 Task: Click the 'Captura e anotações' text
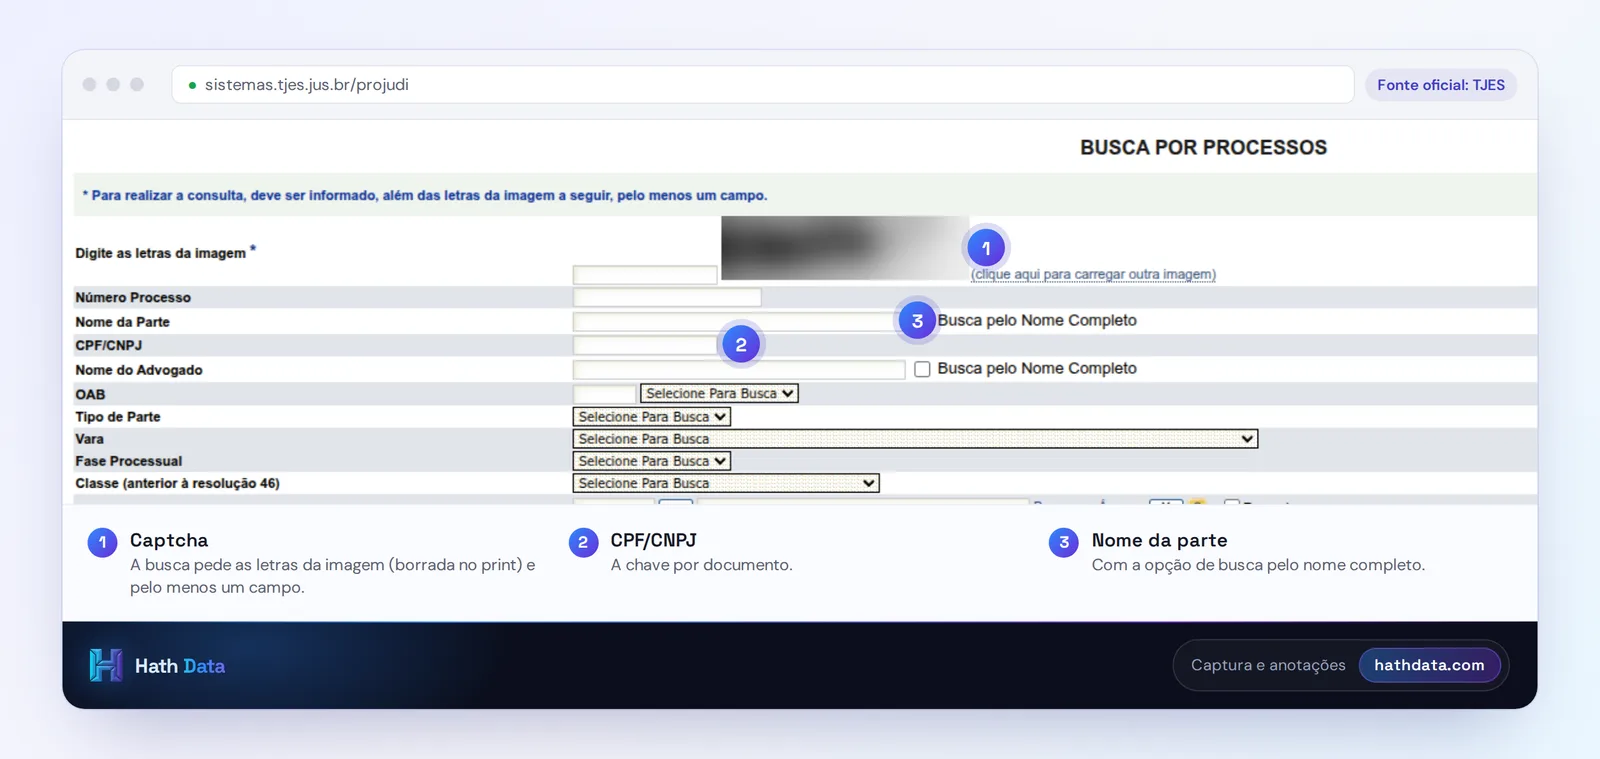click(x=1268, y=665)
